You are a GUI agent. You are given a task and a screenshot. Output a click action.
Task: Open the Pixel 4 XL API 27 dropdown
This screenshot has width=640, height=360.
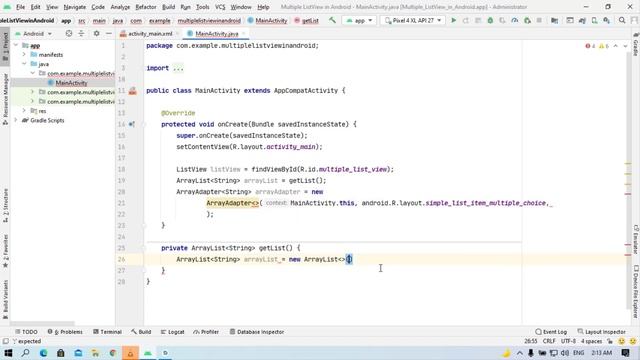point(413,20)
